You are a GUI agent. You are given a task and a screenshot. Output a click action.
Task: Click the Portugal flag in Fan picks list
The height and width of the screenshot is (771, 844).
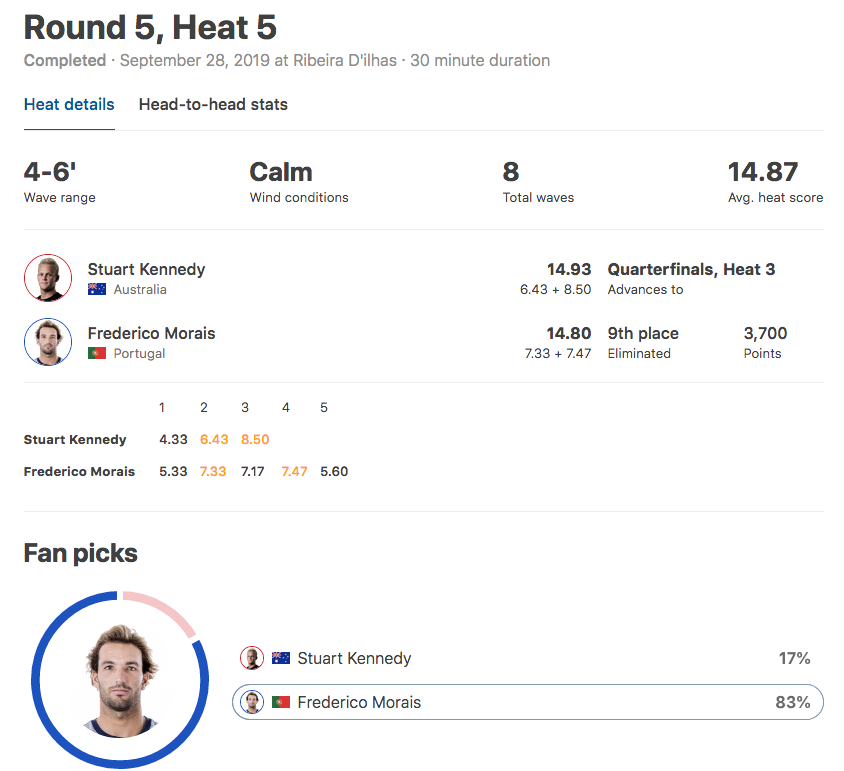pyautogui.click(x=281, y=702)
